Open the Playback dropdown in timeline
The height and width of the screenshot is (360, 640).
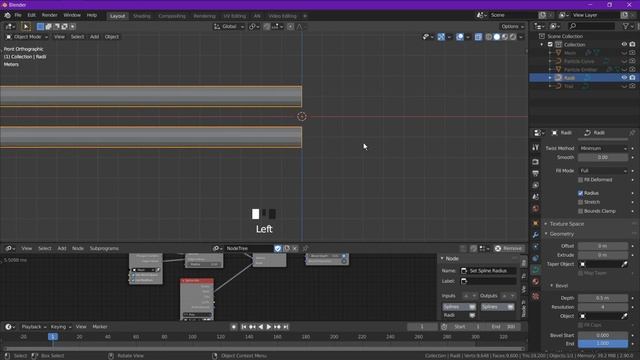click(33, 327)
